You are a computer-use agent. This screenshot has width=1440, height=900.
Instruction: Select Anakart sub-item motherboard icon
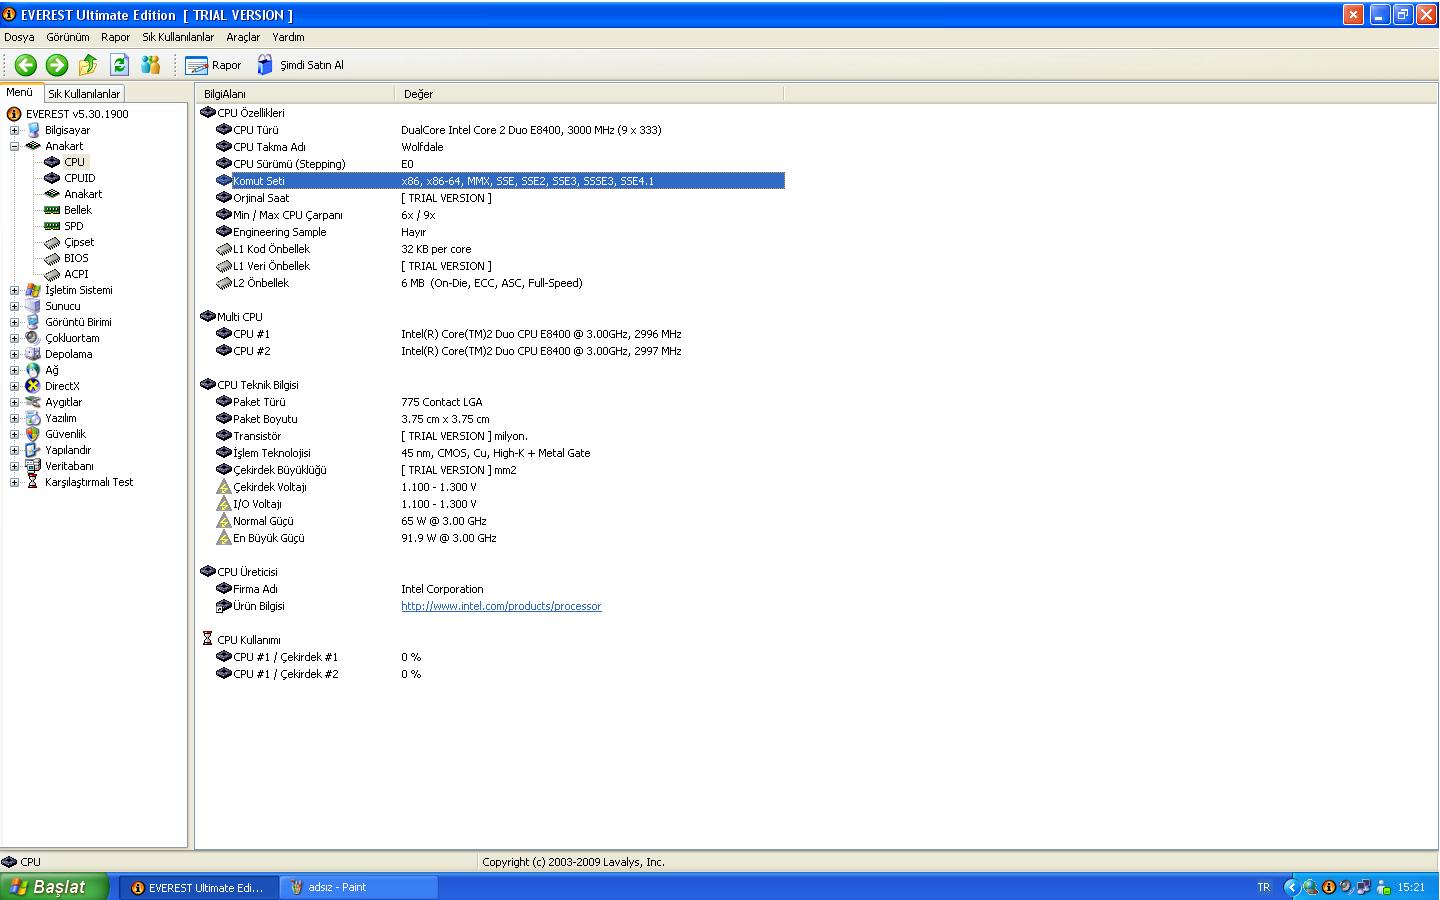[52, 194]
